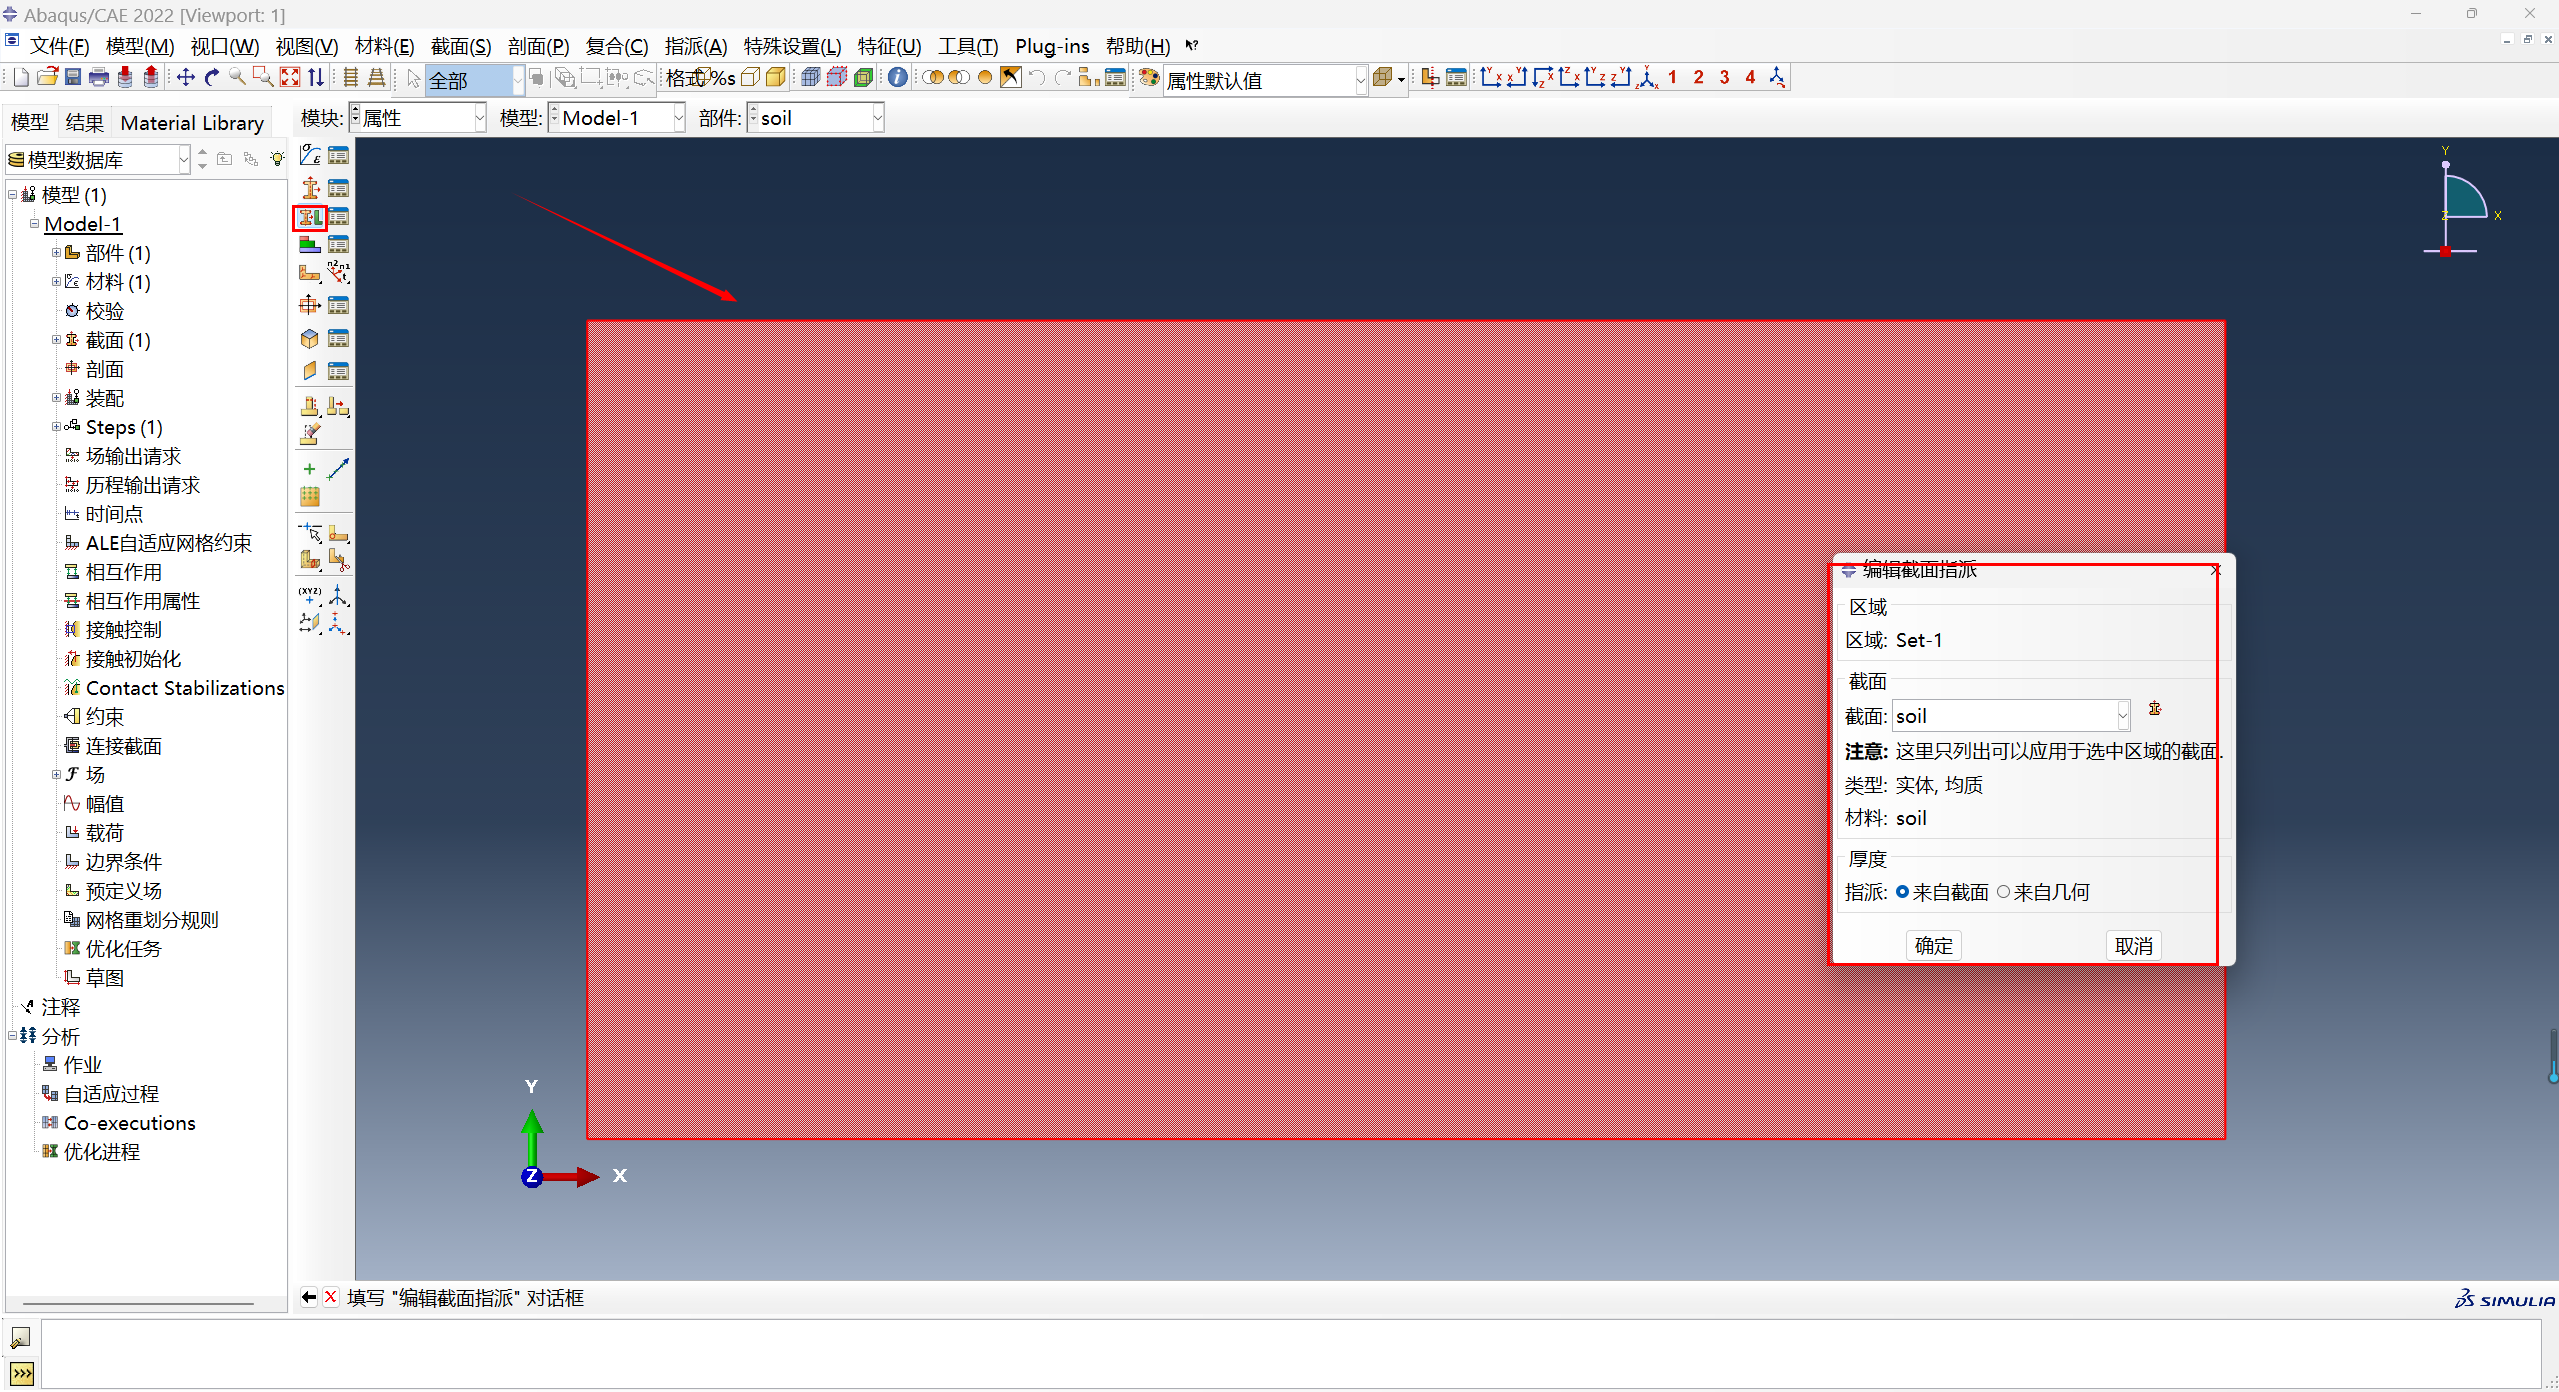Click the create section icon beside soil dropdown
Image resolution: width=2559 pixels, height=1392 pixels.
2155,709
